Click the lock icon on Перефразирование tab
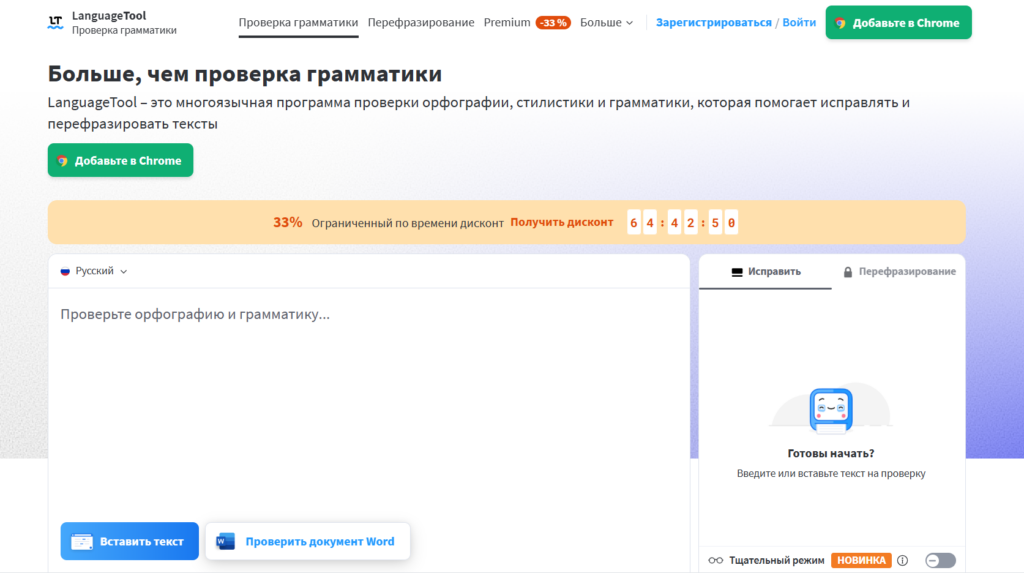Image resolution: width=1024 pixels, height=573 pixels. pyautogui.click(x=848, y=272)
